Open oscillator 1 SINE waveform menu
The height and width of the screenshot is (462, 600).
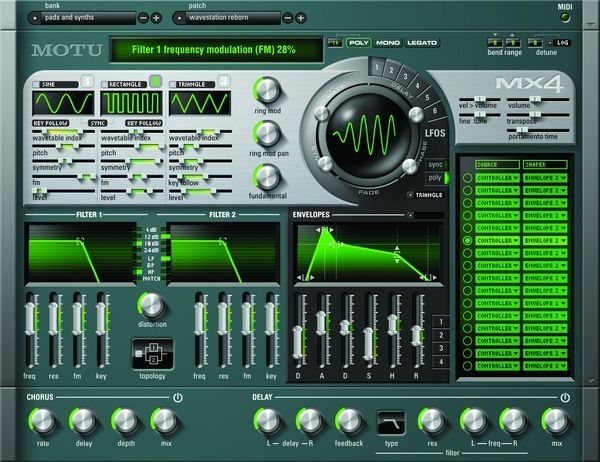tap(55, 84)
